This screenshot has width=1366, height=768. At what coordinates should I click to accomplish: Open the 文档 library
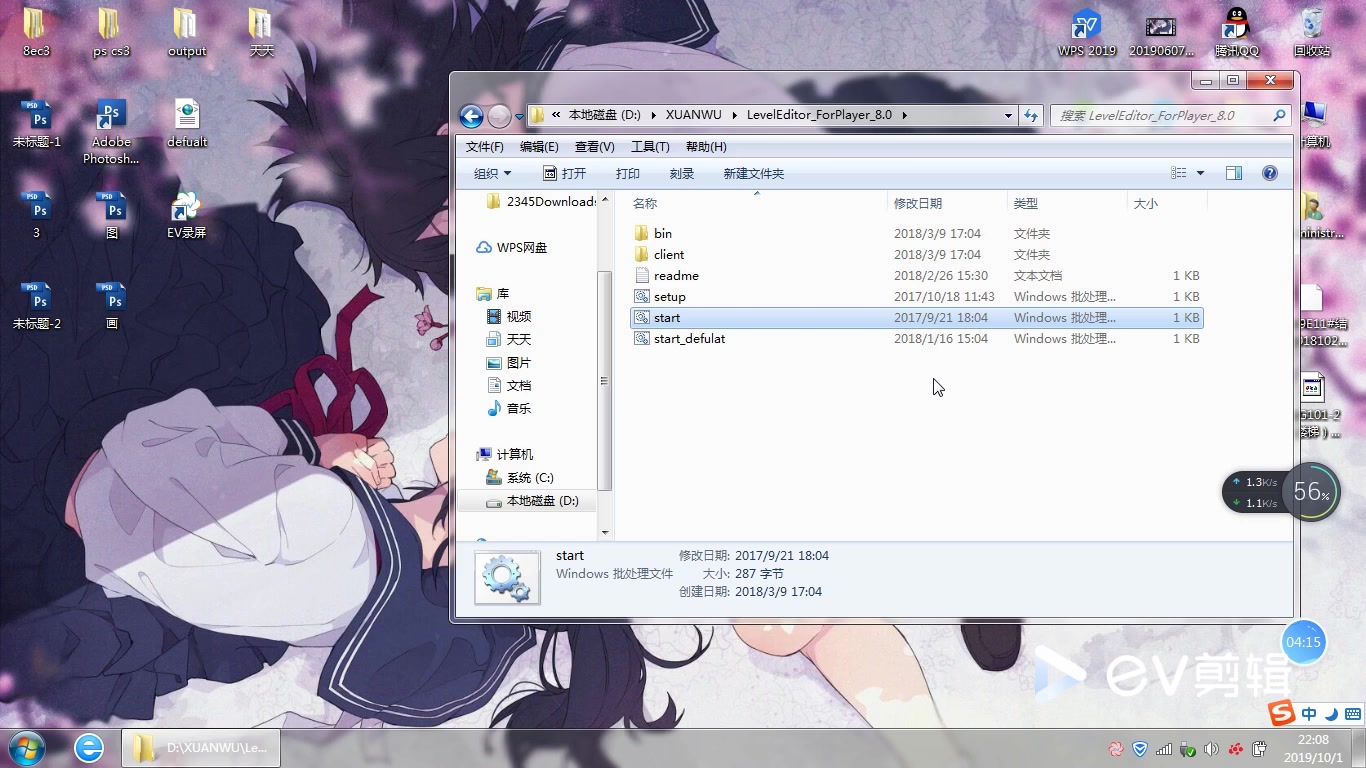[x=509, y=386]
